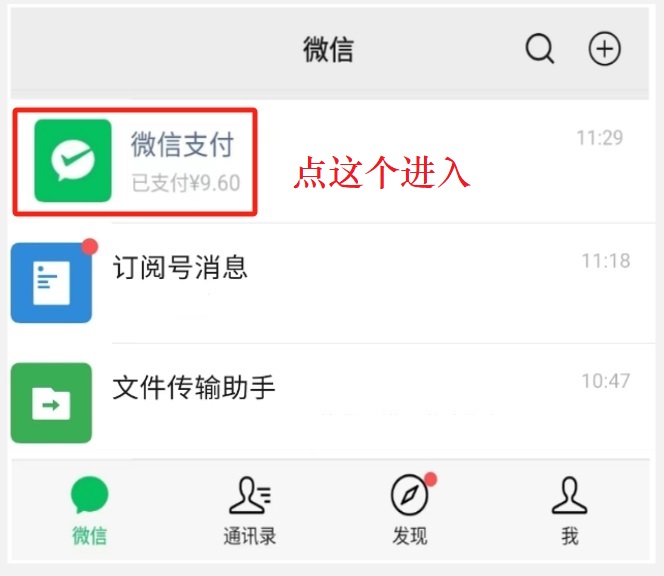This screenshot has height=576, width=664.
Task: Switch to the 我 tab label
Action: tap(570, 536)
